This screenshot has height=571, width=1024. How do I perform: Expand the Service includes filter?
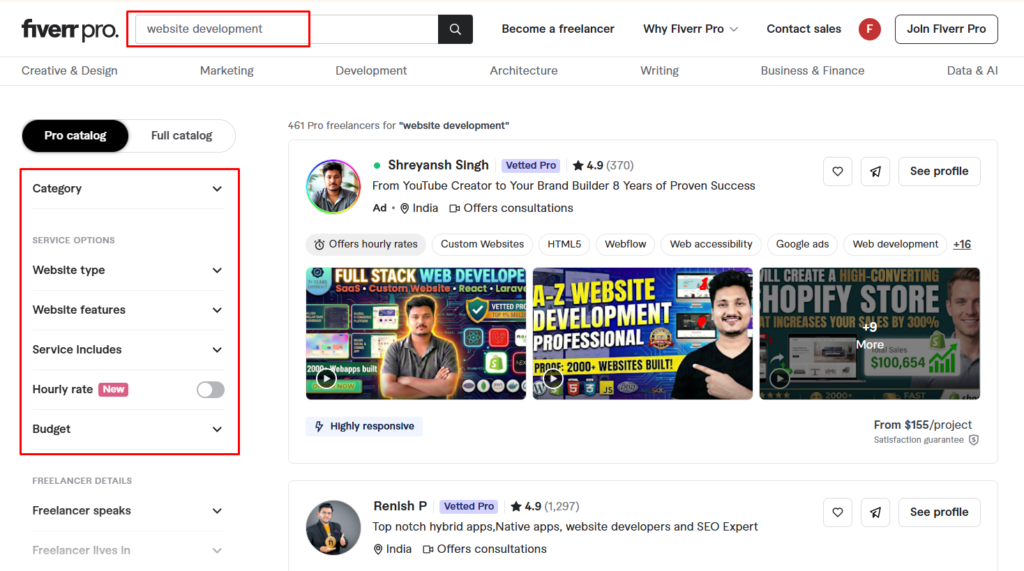127,350
